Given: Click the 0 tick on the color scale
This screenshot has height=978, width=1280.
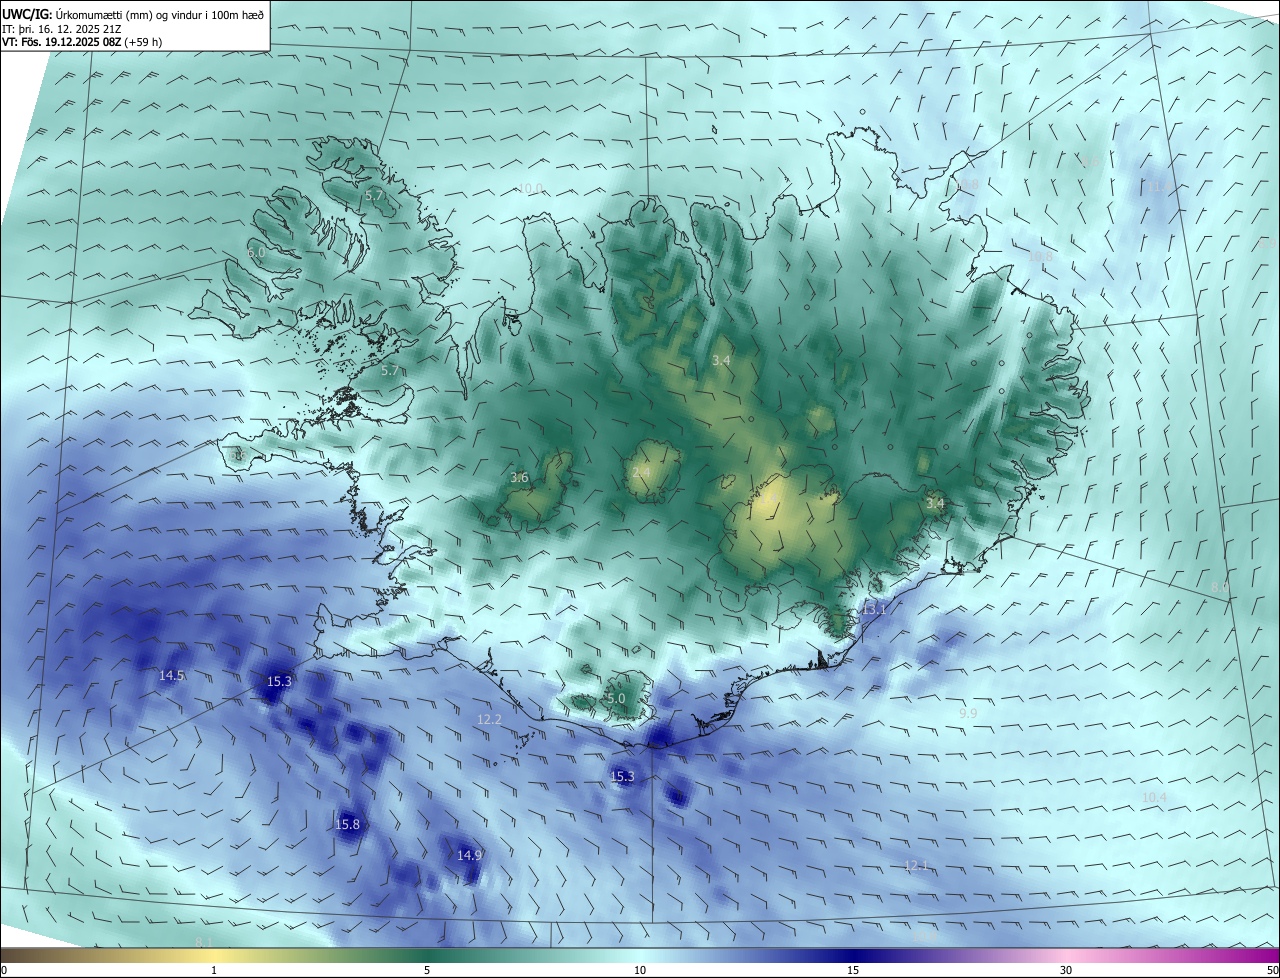Looking at the screenshot, I should [4, 970].
